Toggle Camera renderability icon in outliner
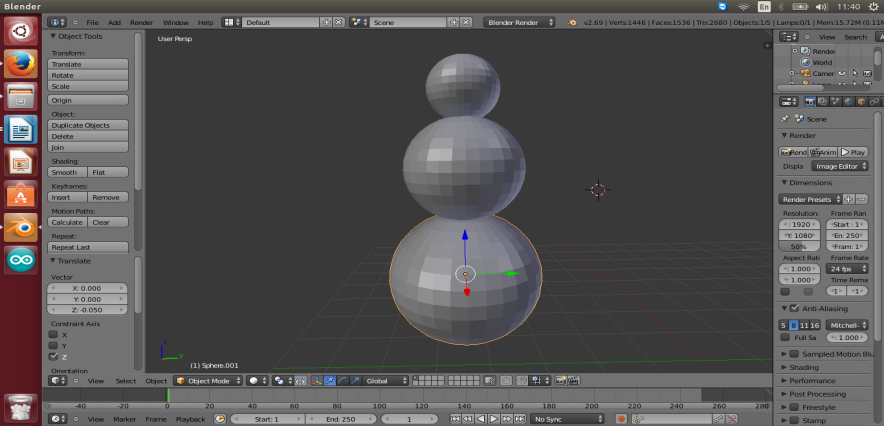 [868, 73]
